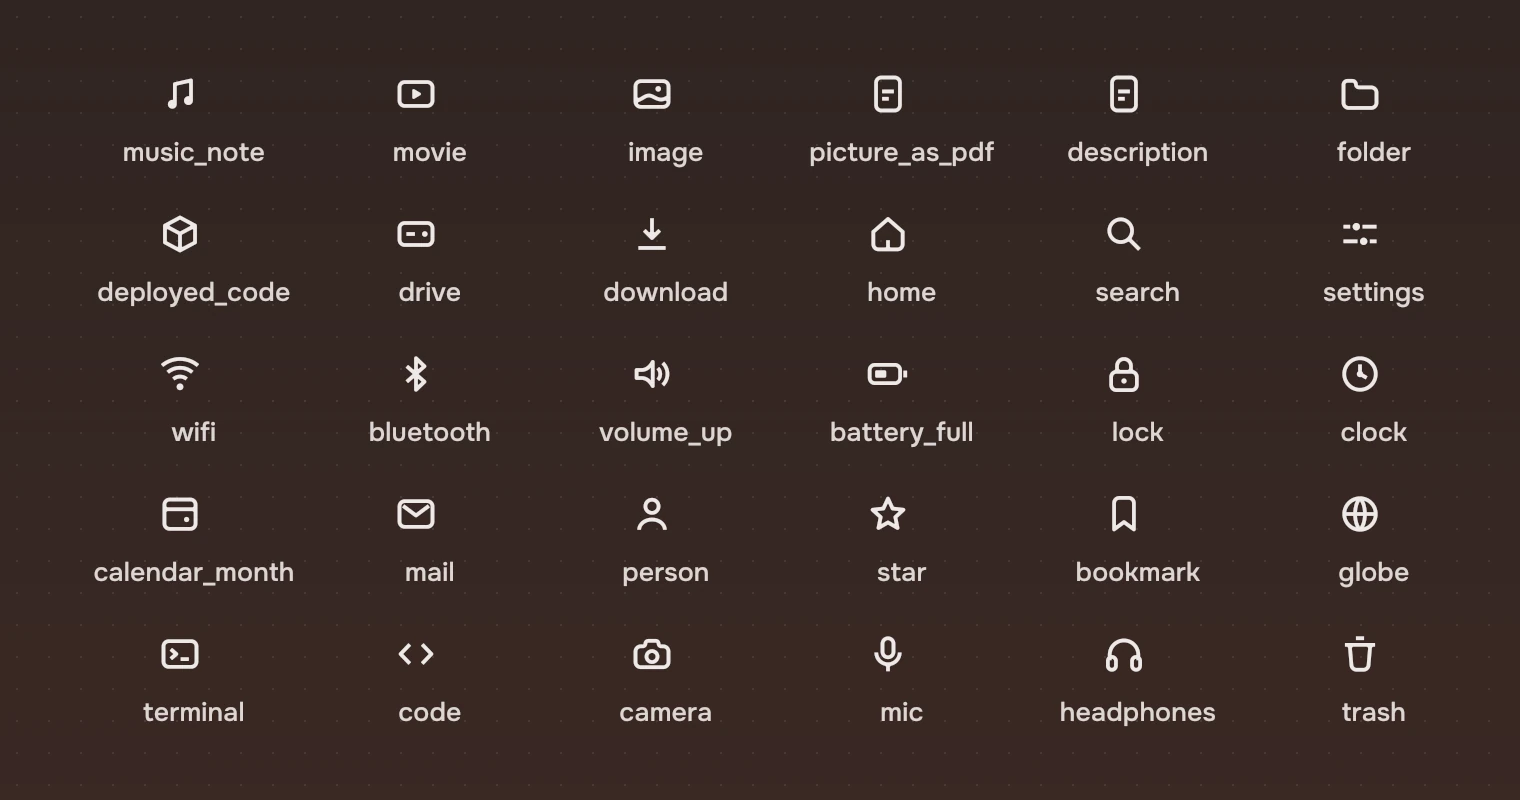Viewport: 1520px width, 800px height.
Task: Click the bookmark icon
Action: (x=1124, y=514)
